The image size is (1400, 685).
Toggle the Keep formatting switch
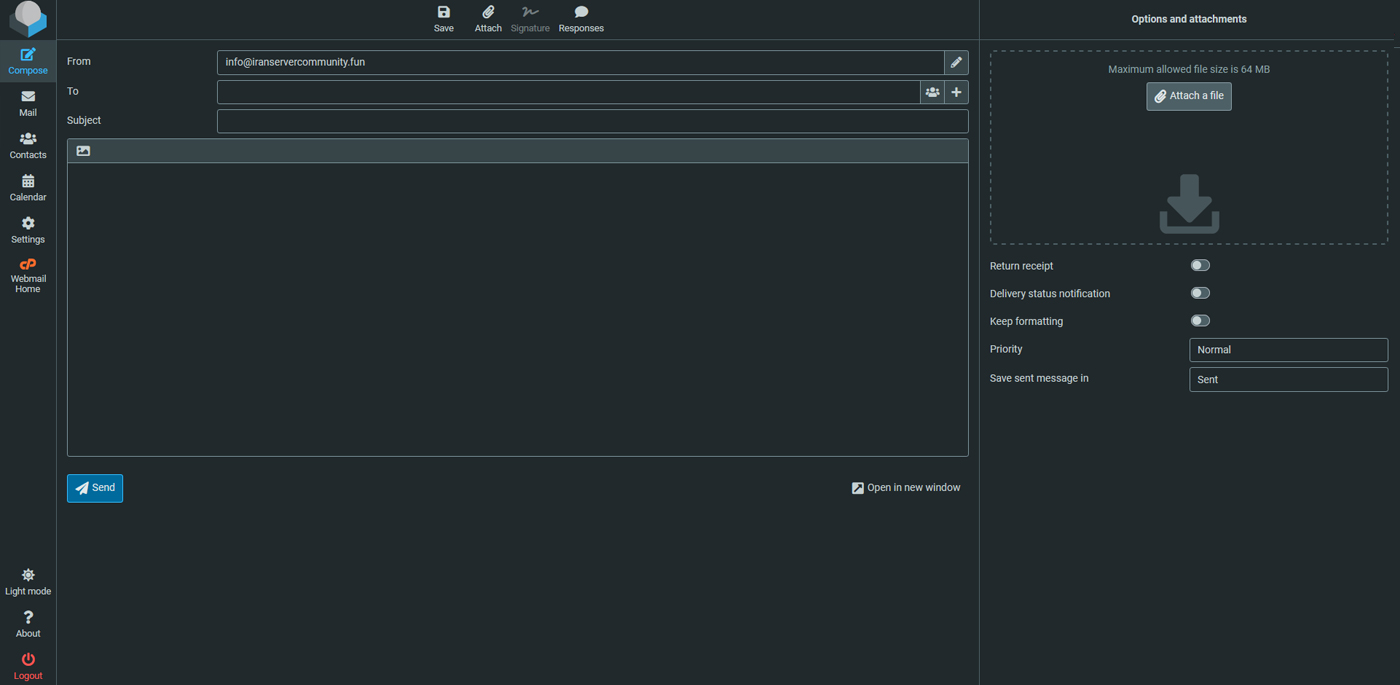(x=1200, y=321)
